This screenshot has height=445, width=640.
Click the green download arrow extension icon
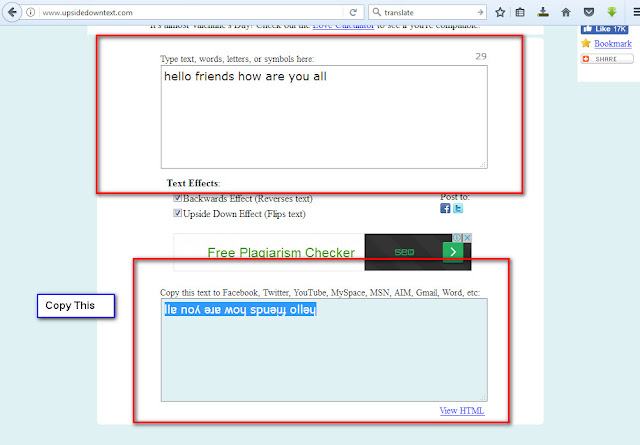click(611, 12)
